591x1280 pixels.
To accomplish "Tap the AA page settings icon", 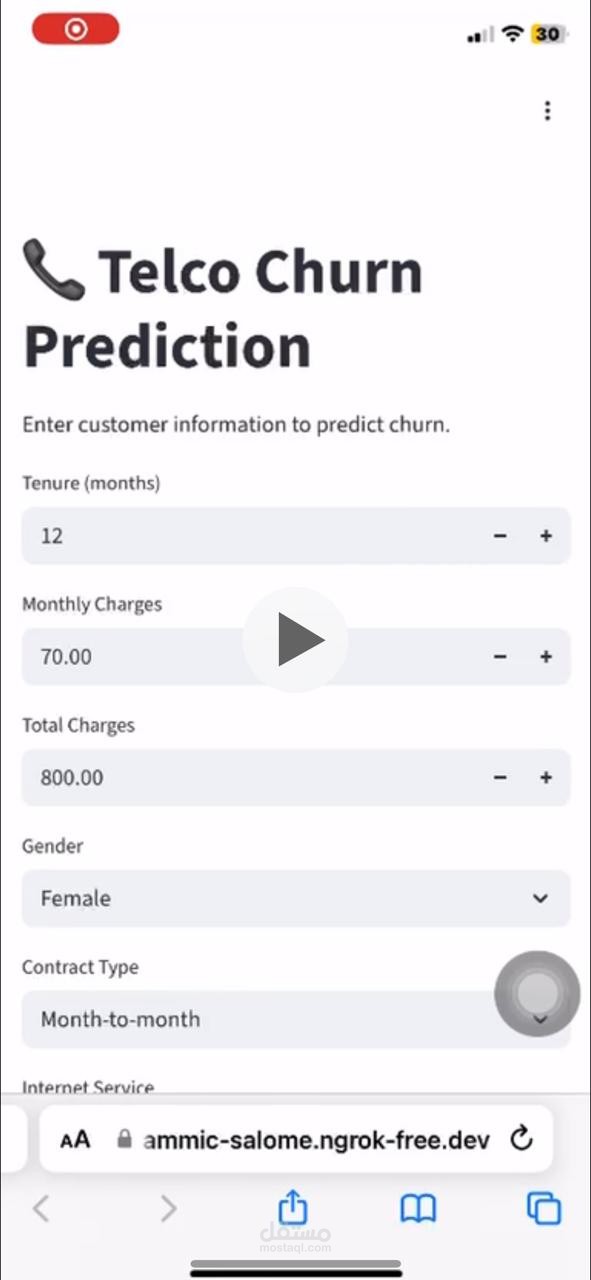I will [74, 1139].
